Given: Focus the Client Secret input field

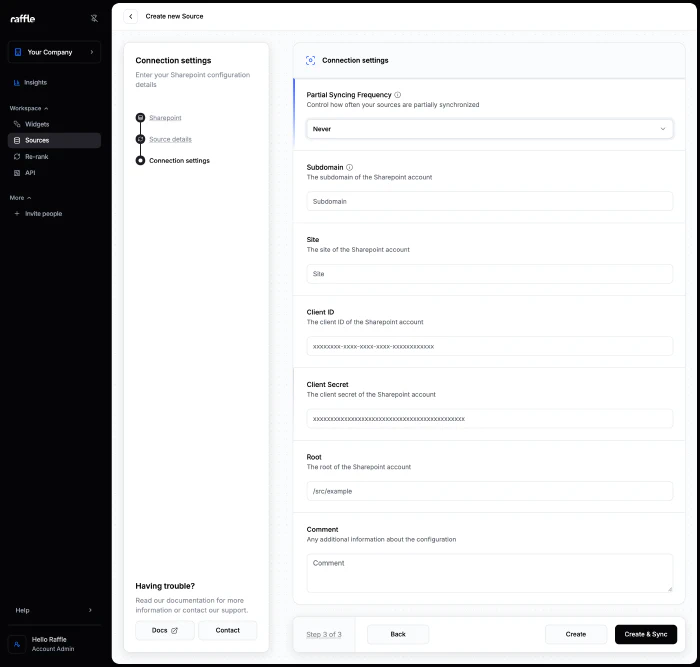Looking at the screenshot, I should [x=489, y=419].
